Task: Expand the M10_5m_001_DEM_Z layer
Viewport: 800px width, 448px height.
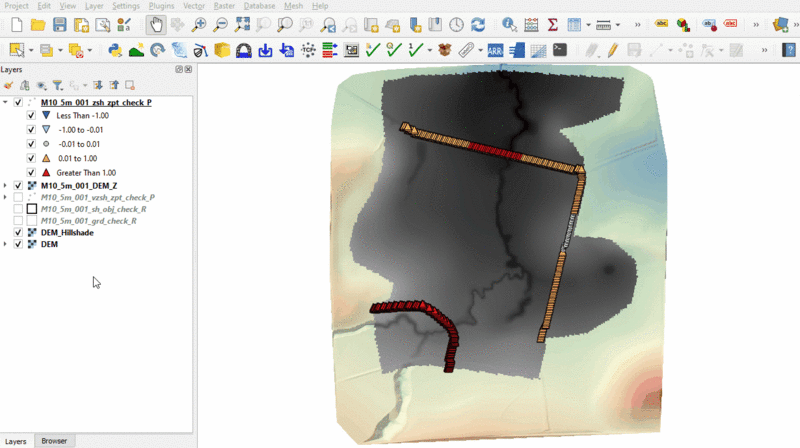Action: (6, 186)
